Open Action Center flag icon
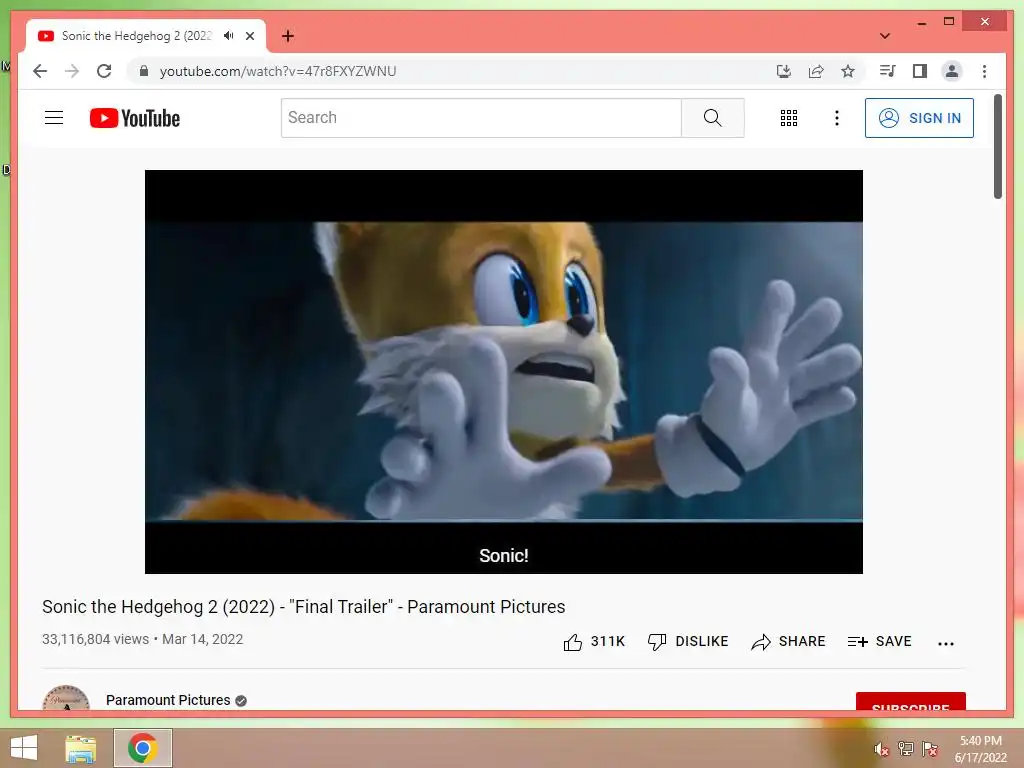 click(x=930, y=748)
